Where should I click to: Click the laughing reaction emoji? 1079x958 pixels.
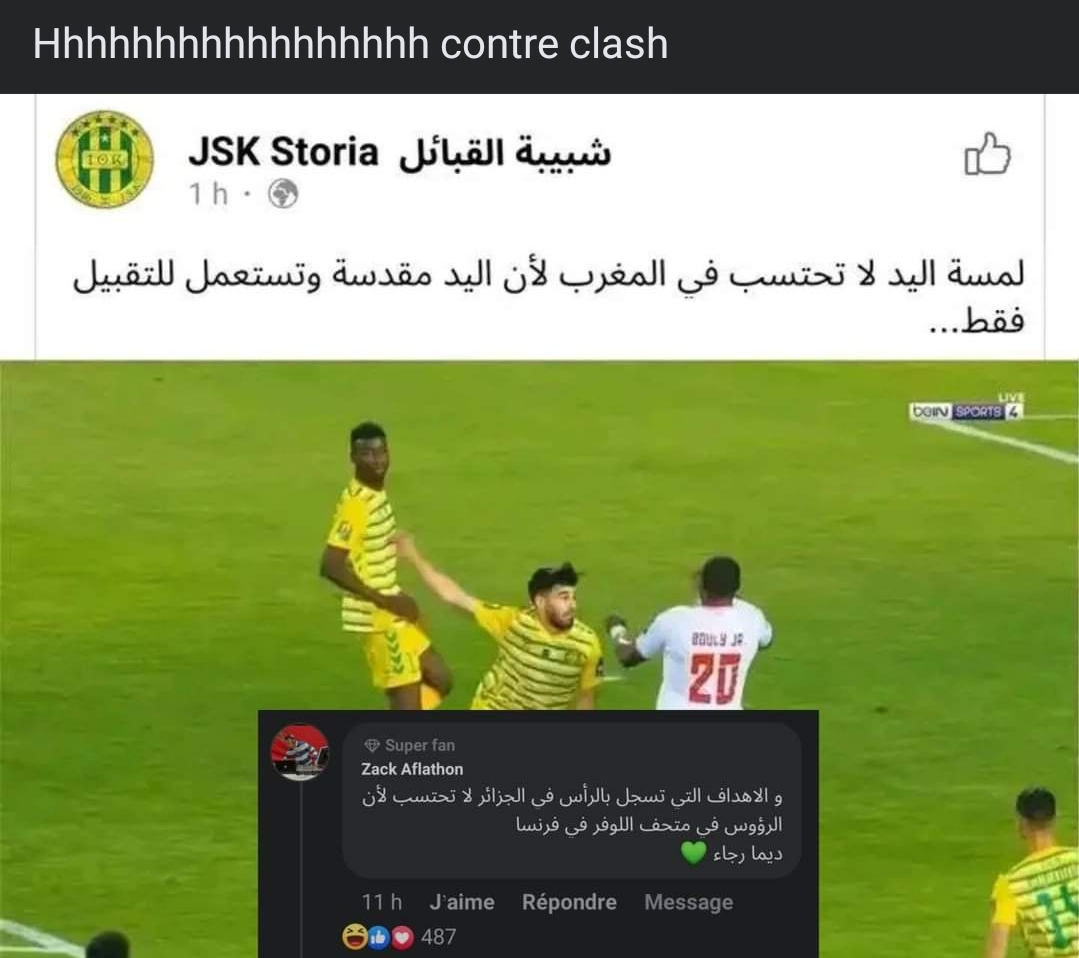pyautogui.click(x=354, y=937)
